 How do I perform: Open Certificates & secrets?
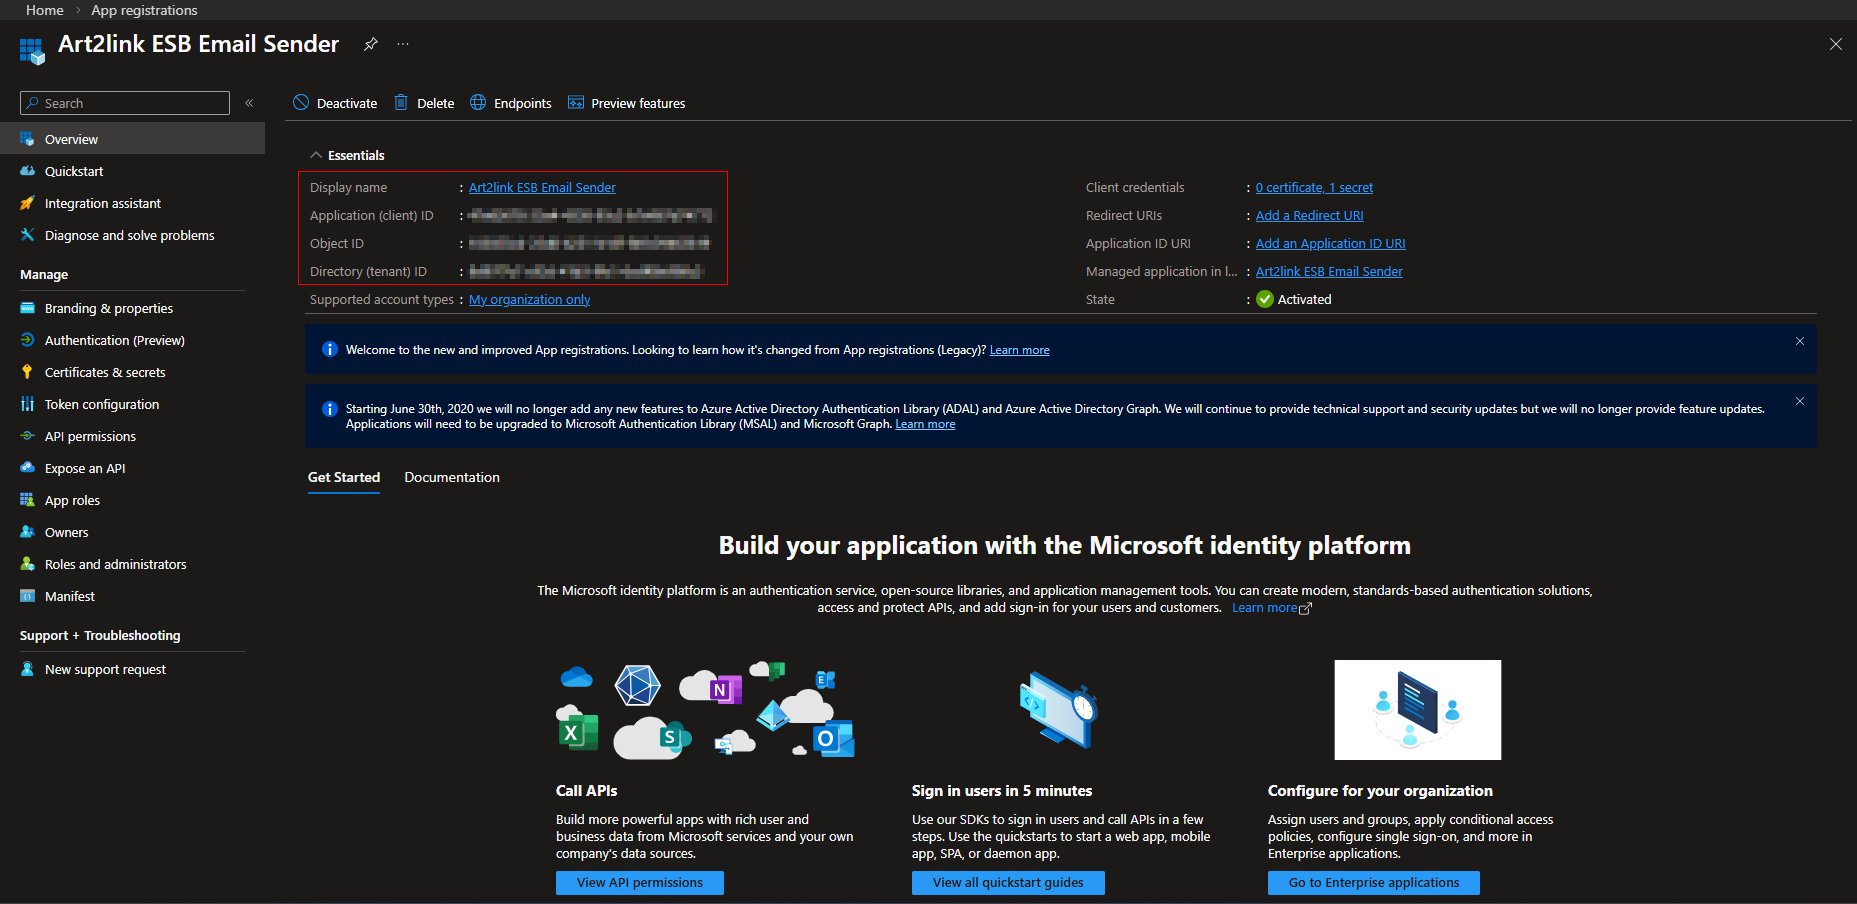pos(104,371)
